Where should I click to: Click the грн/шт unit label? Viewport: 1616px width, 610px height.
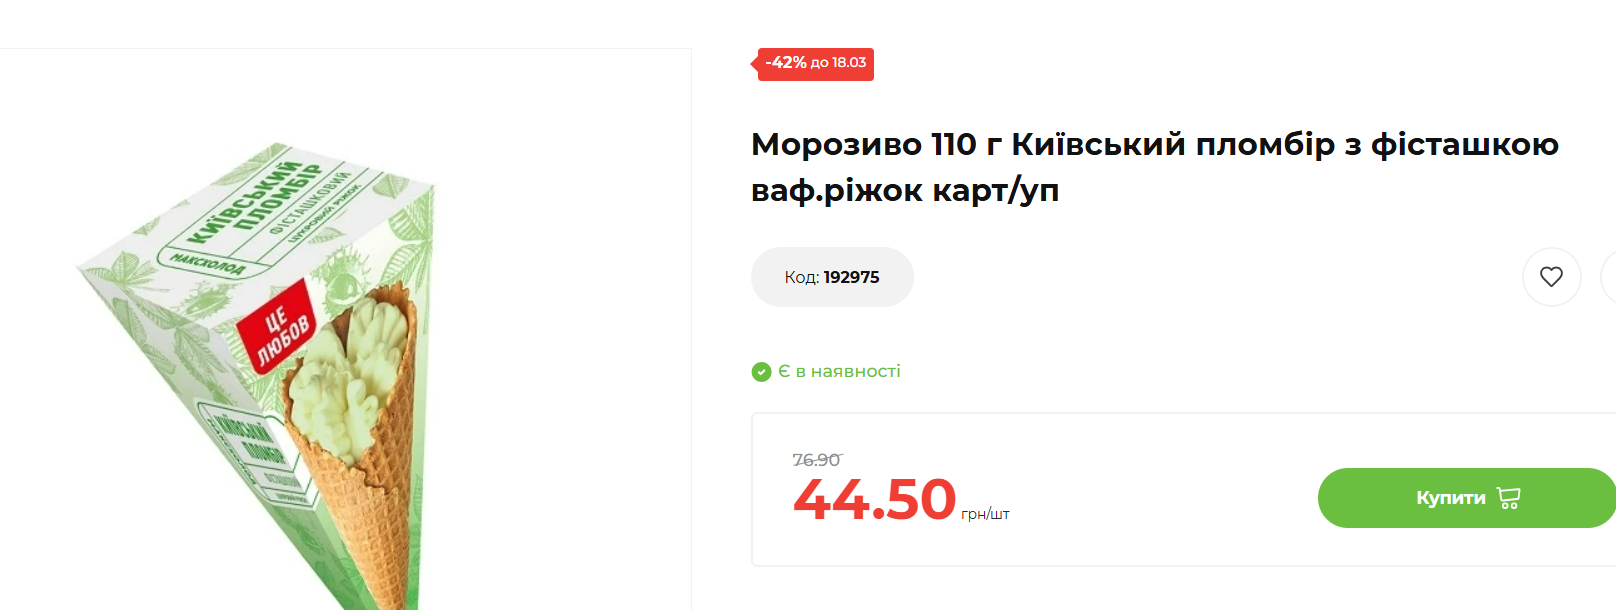985,514
